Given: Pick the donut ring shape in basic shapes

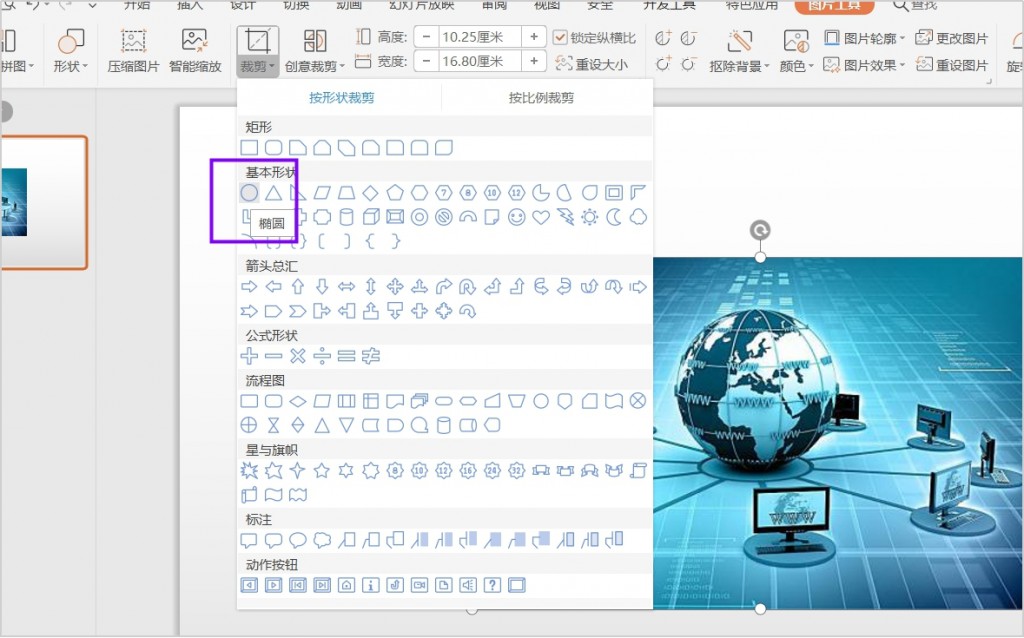Looking at the screenshot, I should 419,217.
